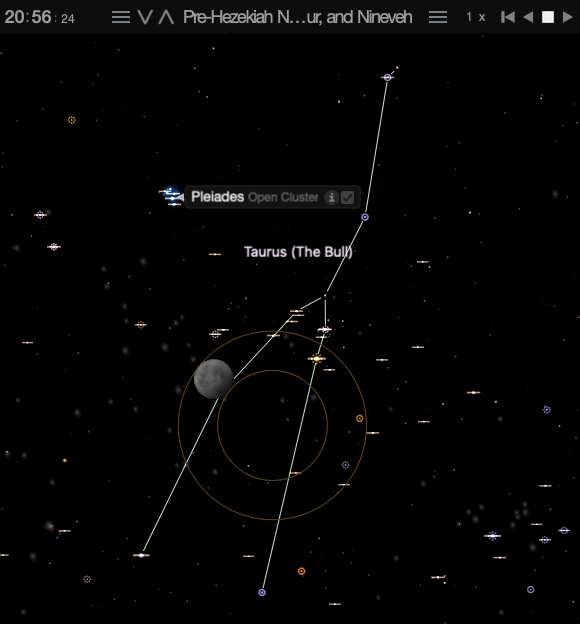Screen dimensions: 580x624
Task: Open Pleiades info with the i icon
Action: tap(331, 197)
